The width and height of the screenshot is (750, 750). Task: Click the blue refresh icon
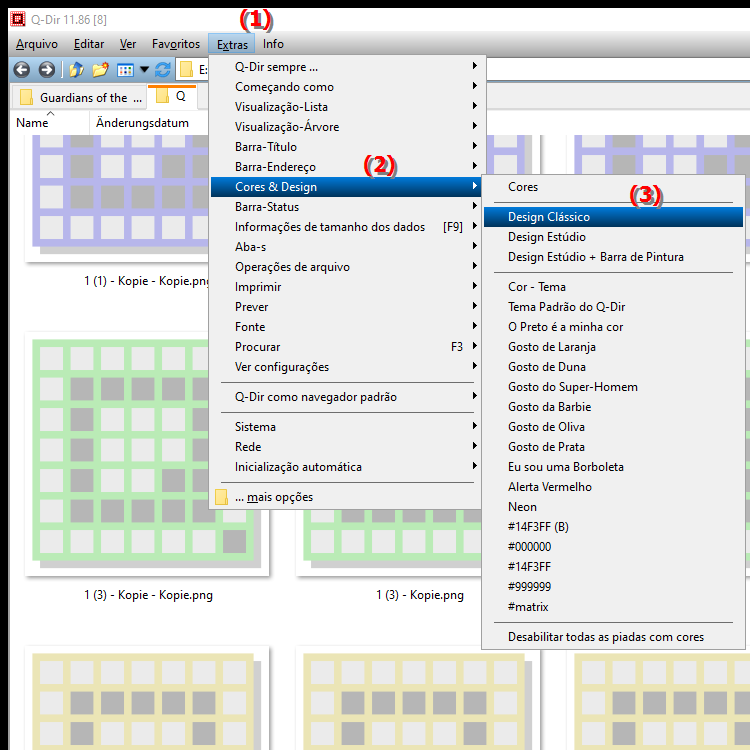163,70
